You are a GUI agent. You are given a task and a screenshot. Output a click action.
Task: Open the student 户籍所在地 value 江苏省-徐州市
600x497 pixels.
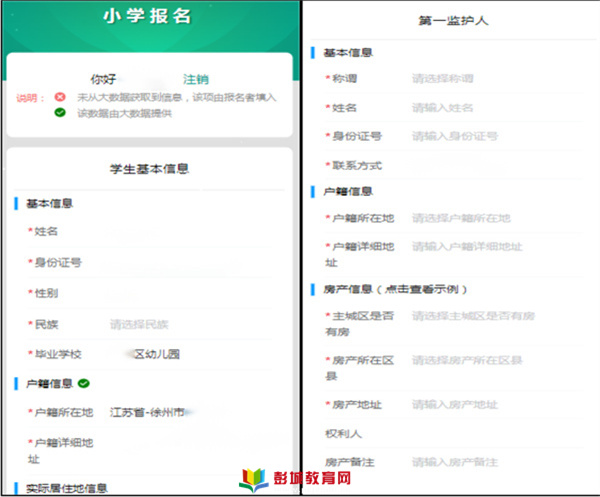tap(147, 412)
